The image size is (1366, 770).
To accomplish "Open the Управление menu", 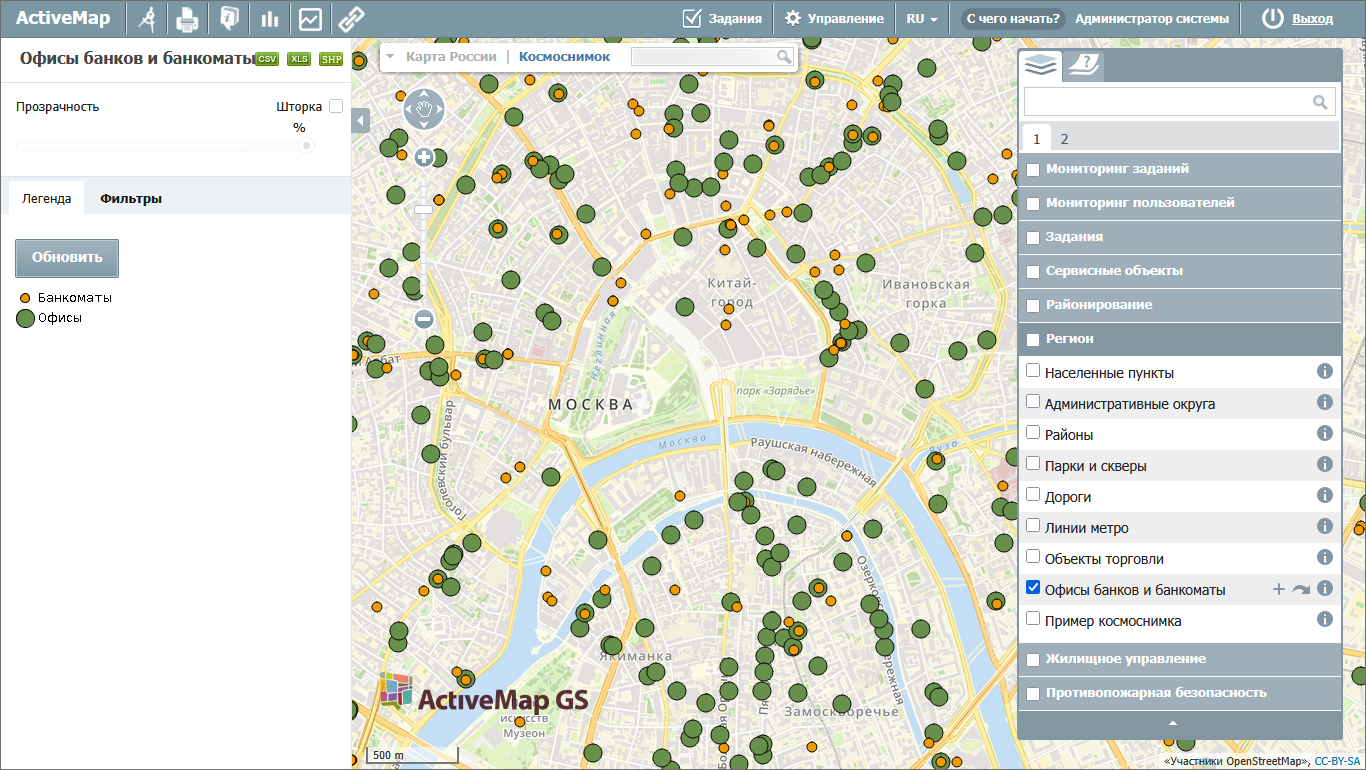I will 834,18.
